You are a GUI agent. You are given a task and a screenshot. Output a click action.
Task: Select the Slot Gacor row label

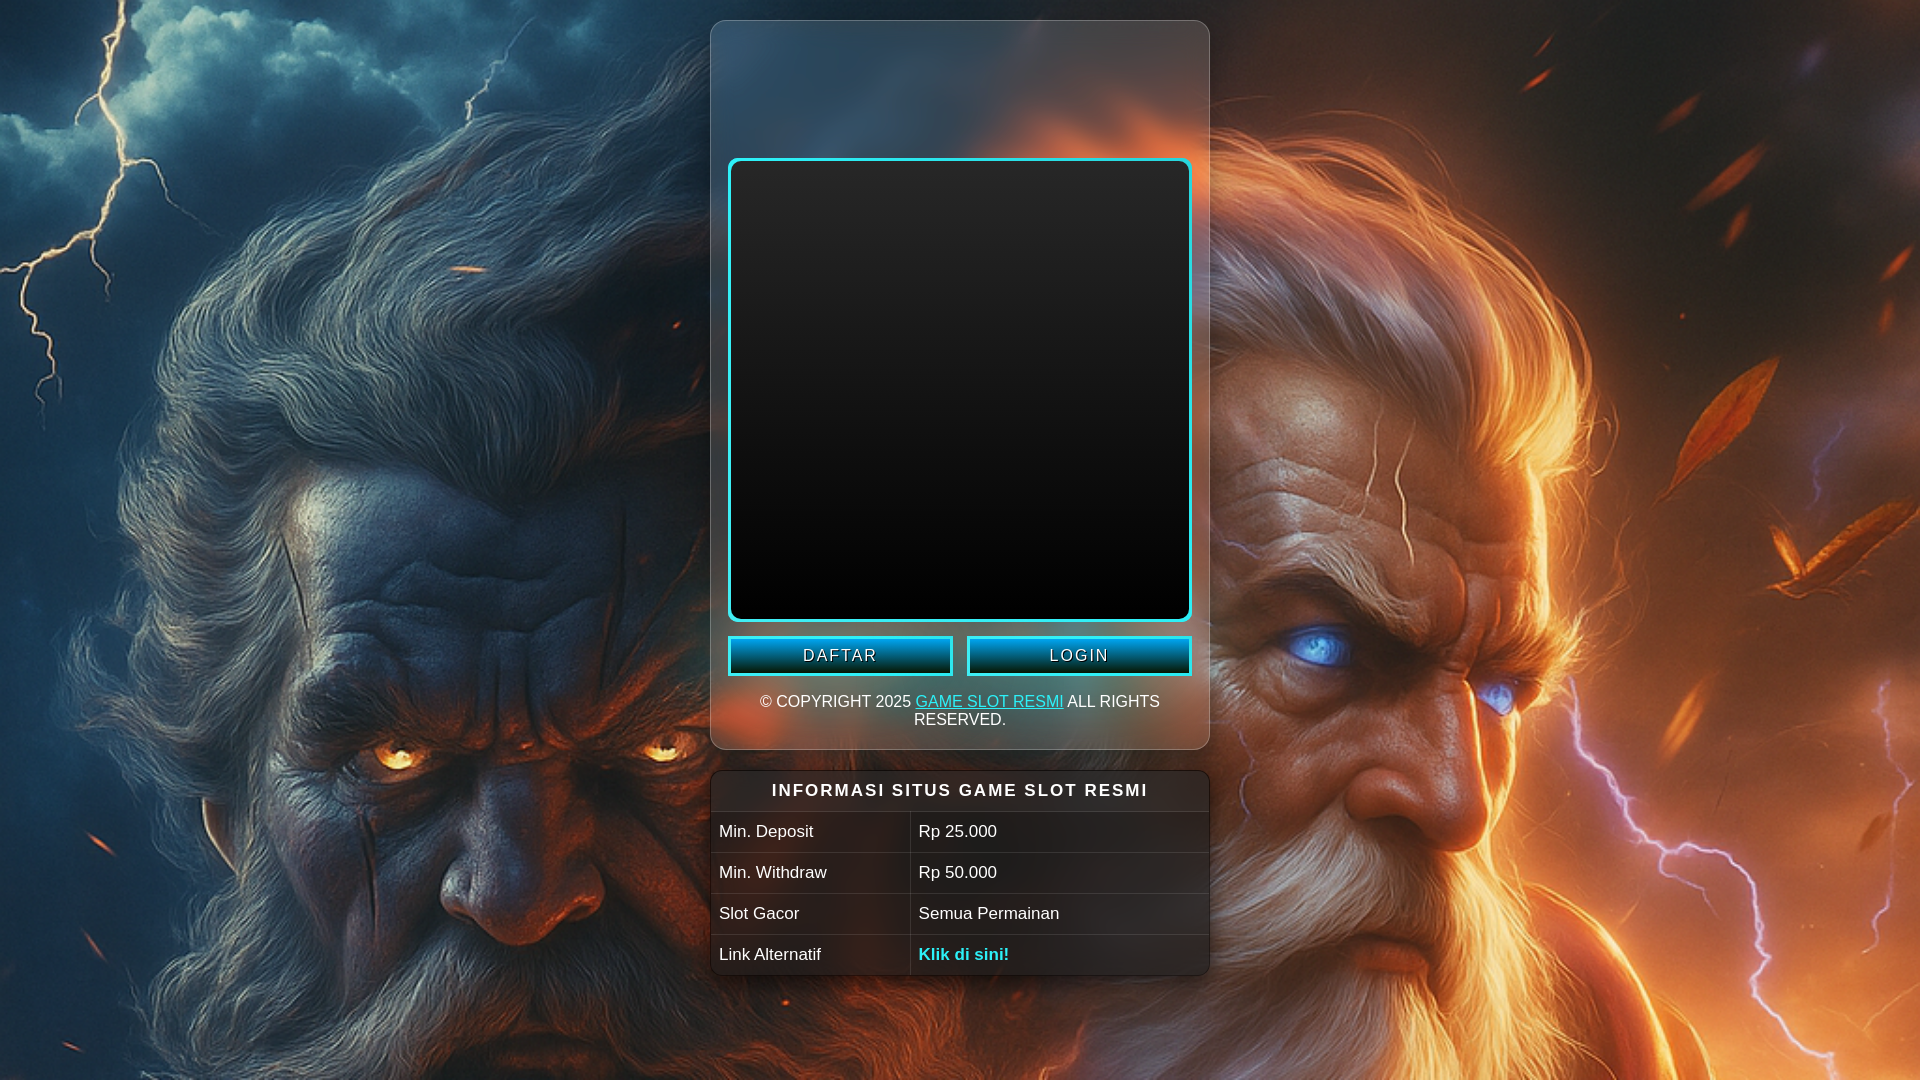pos(759,914)
